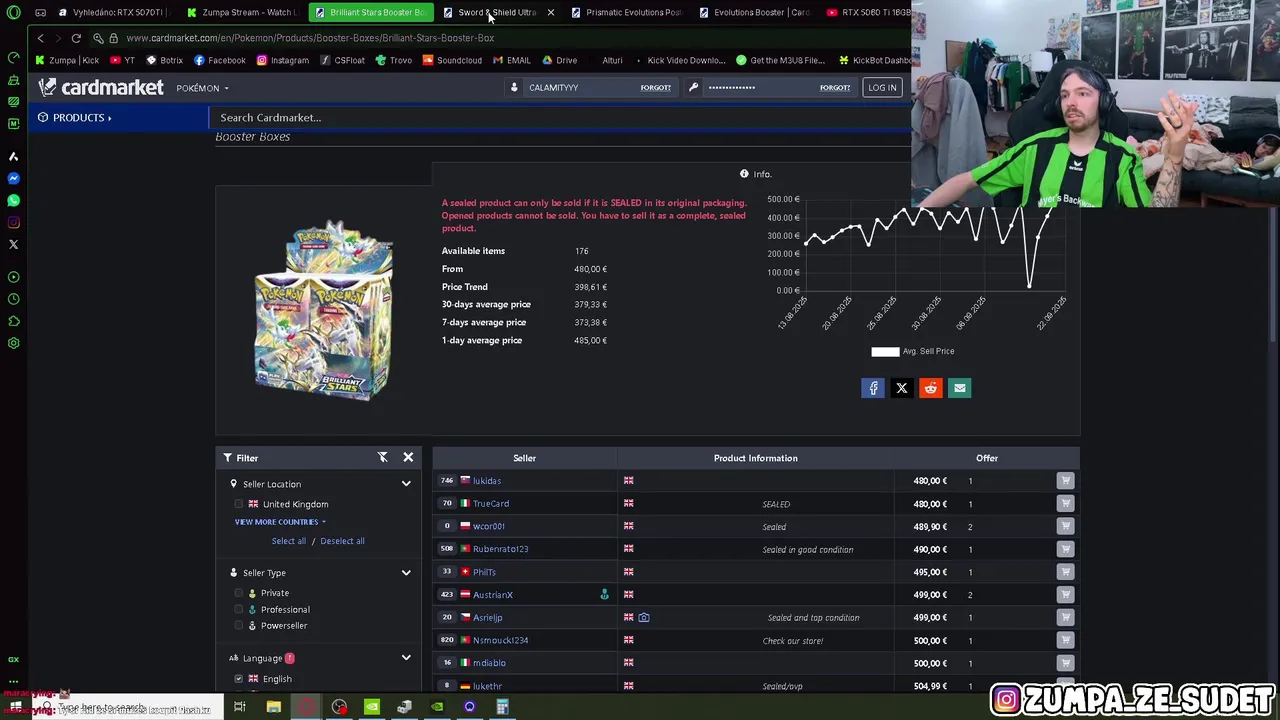
Task: Click Forgot link beside username field
Action: [x=656, y=88]
